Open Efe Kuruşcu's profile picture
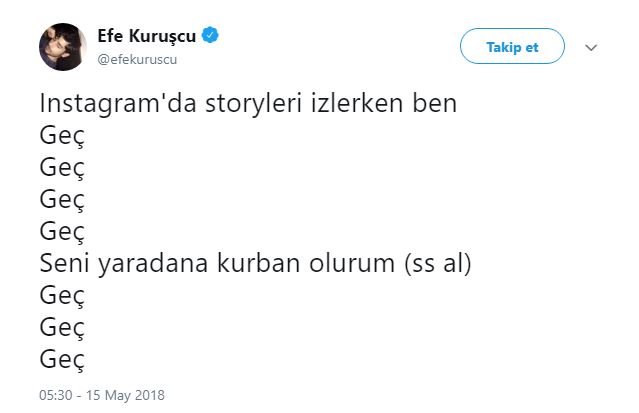 click(x=62, y=46)
